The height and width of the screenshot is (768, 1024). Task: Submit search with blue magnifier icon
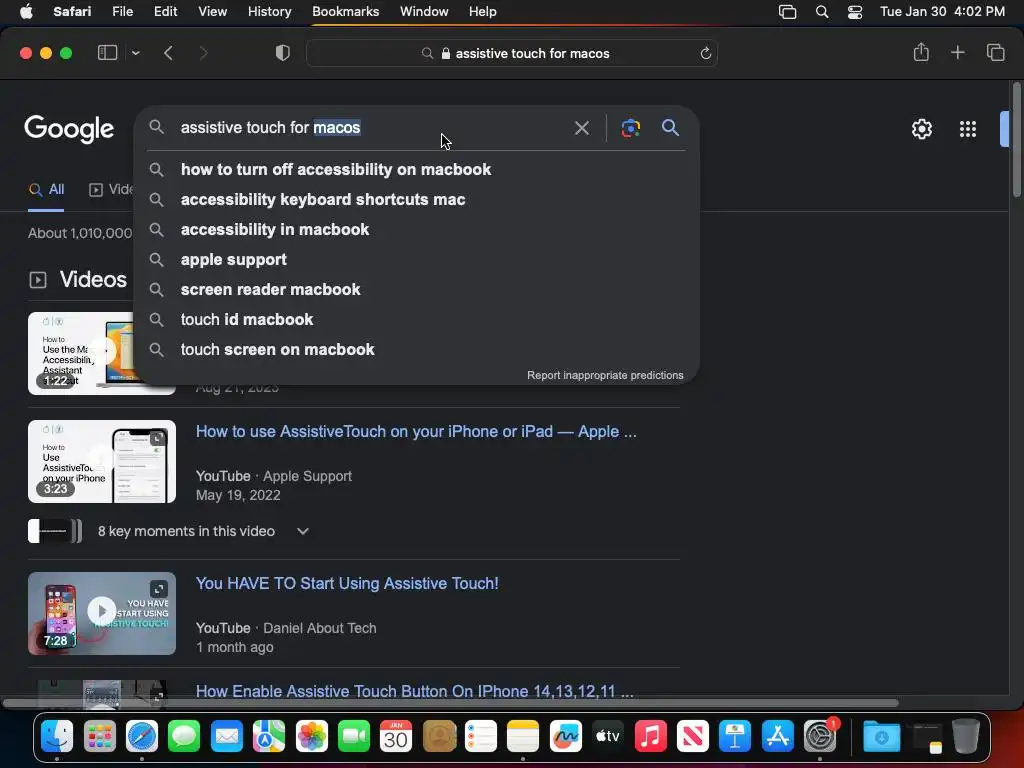point(670,127)
